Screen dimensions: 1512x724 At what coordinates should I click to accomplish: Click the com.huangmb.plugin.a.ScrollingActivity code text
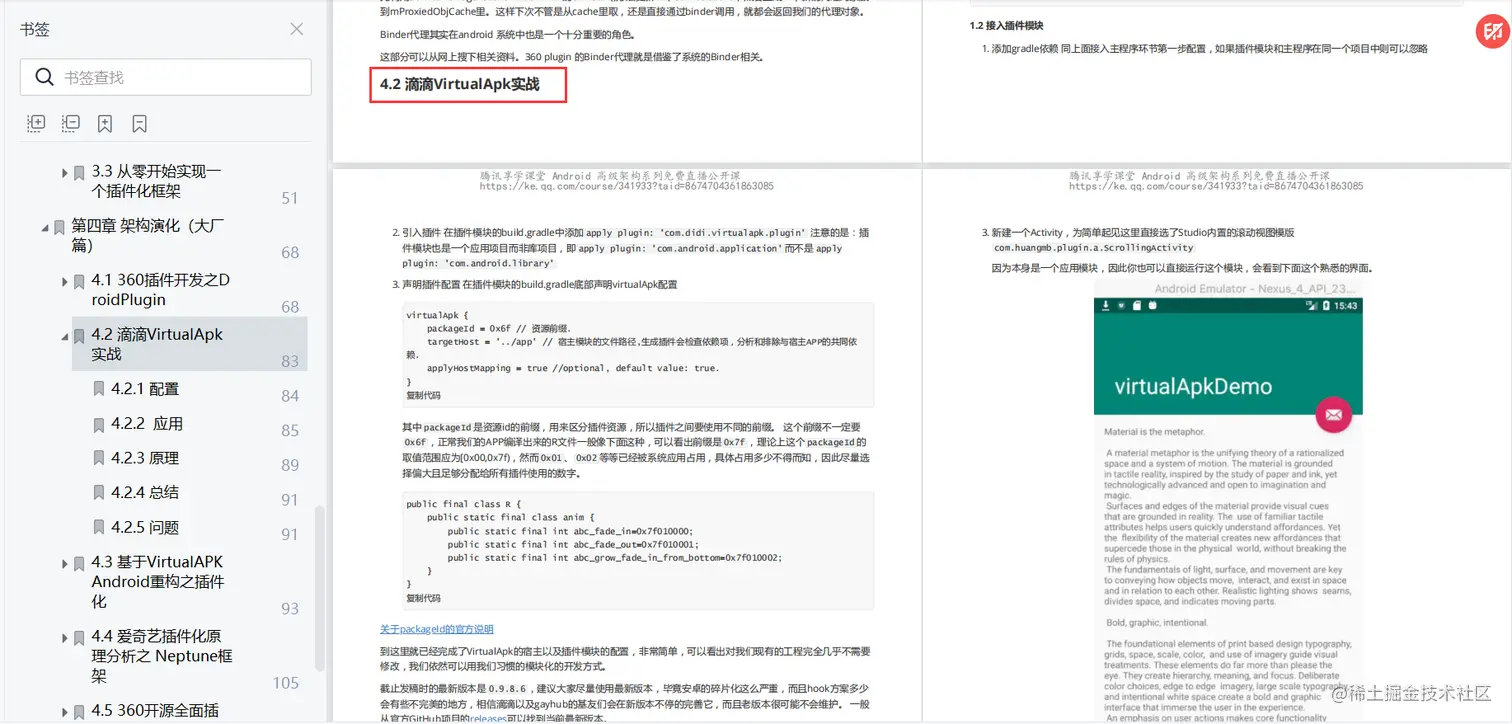point(1094,247)
